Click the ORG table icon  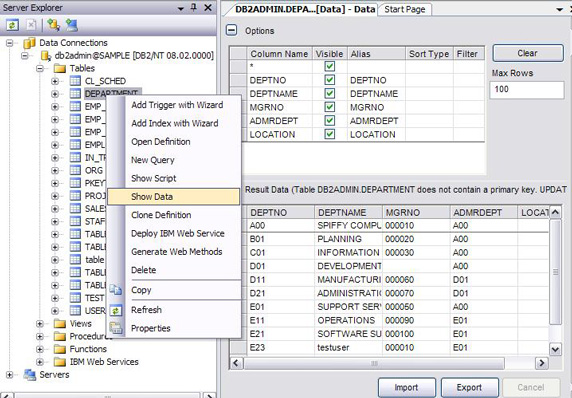[x=75, y=170]
